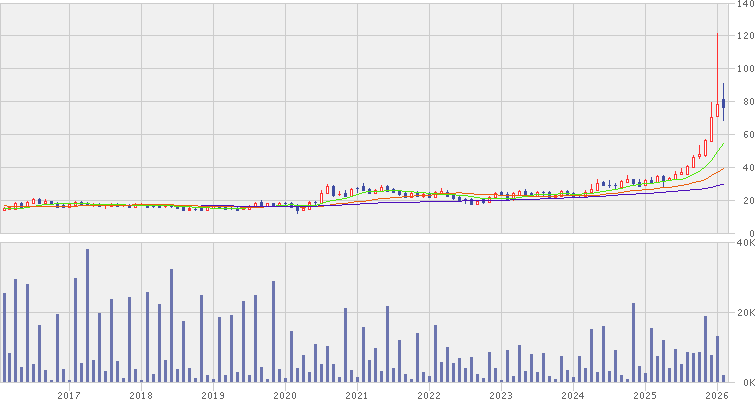Viewport: 755px width, 400px height.
Task: Select the 100 price axis label
Action: (x=743, y=69)
